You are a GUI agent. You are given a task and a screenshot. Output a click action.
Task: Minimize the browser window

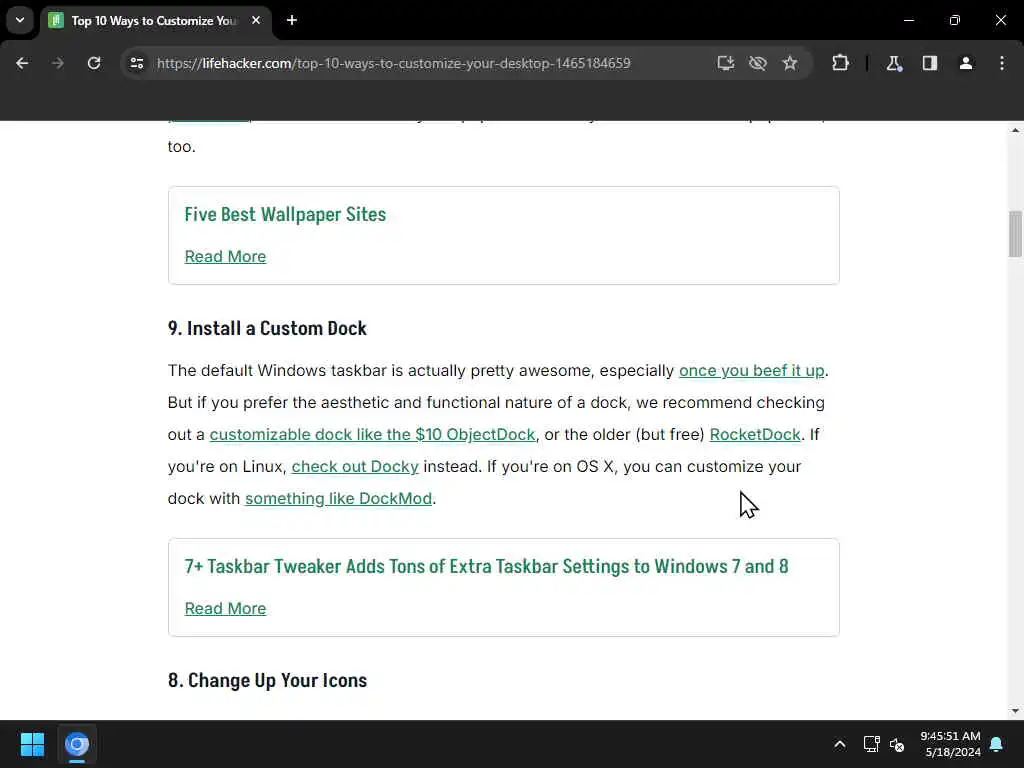[908, 20]
